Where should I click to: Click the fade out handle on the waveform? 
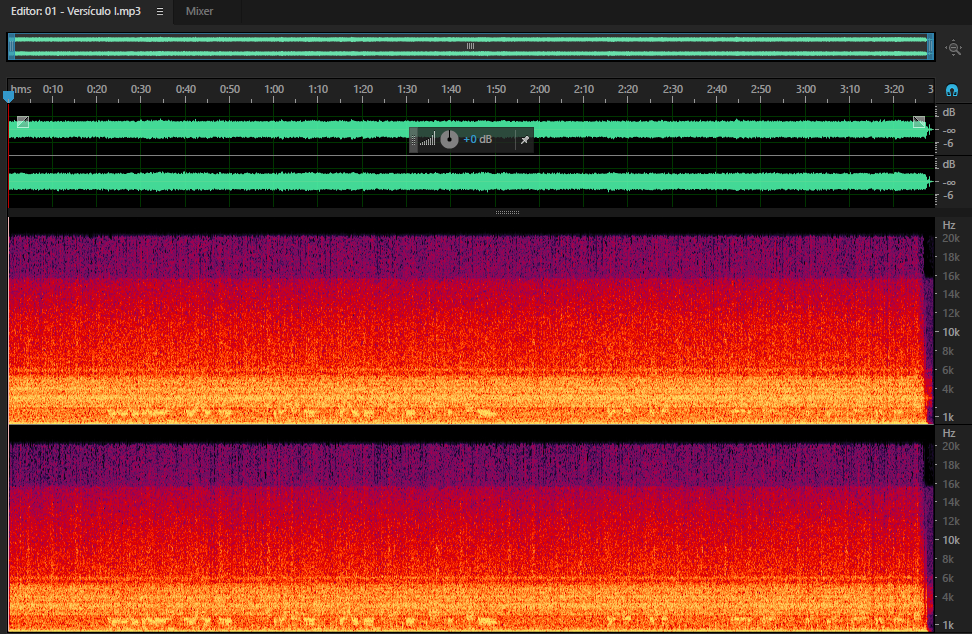(919, 121)
